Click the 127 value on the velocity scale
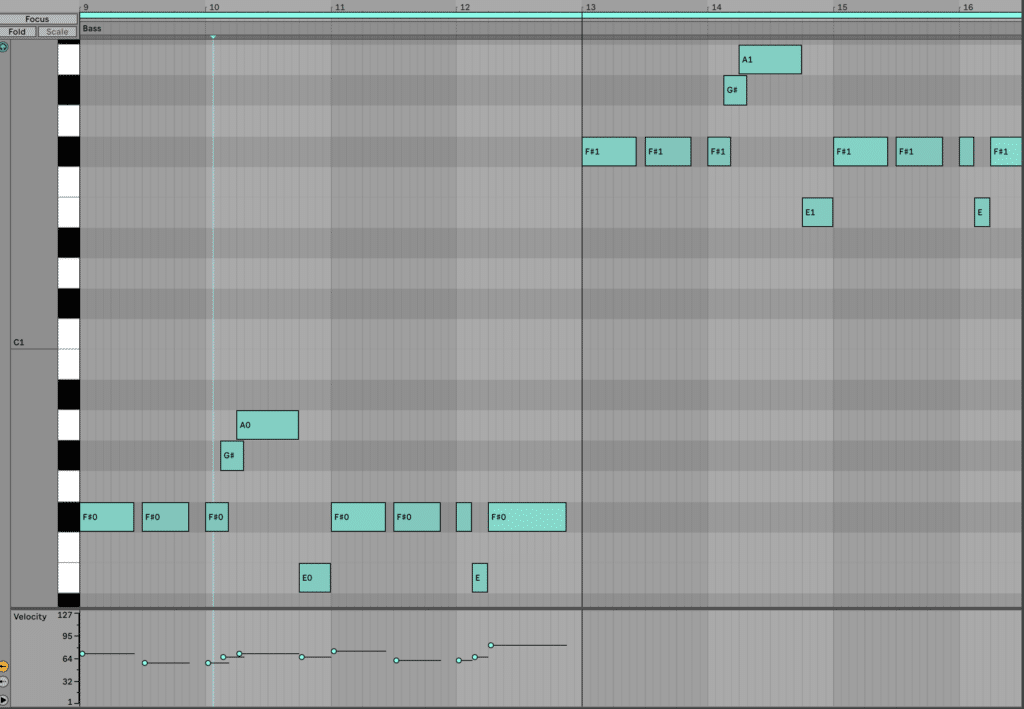 (65, 615)
